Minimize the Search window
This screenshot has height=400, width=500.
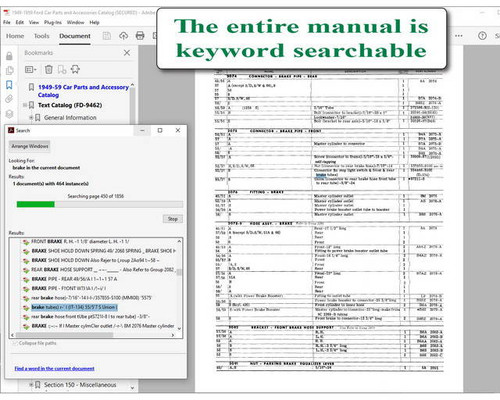(142, 130)
